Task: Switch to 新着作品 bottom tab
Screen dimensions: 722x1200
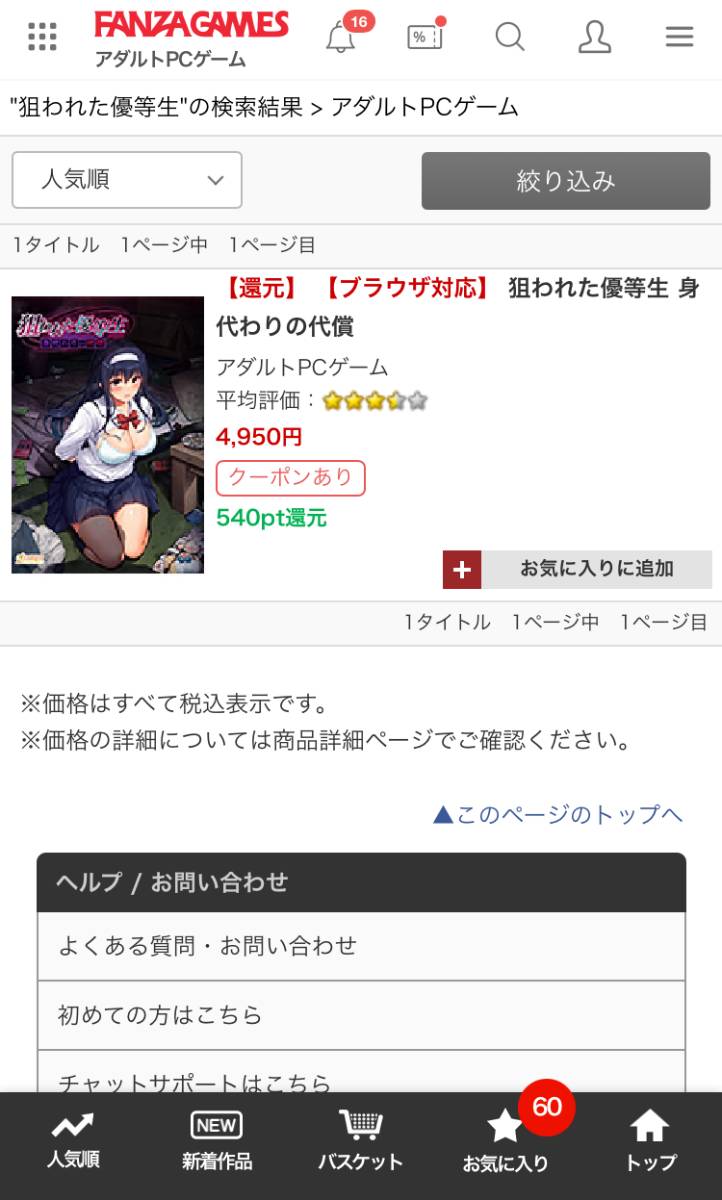Action: (217, 1142)
